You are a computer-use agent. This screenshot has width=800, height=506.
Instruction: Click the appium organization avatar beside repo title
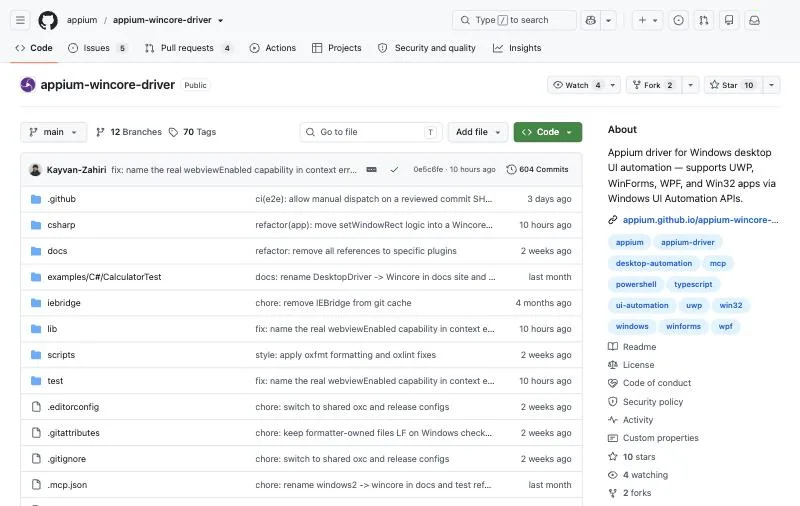pyautogui.click(x=28, y=85)
